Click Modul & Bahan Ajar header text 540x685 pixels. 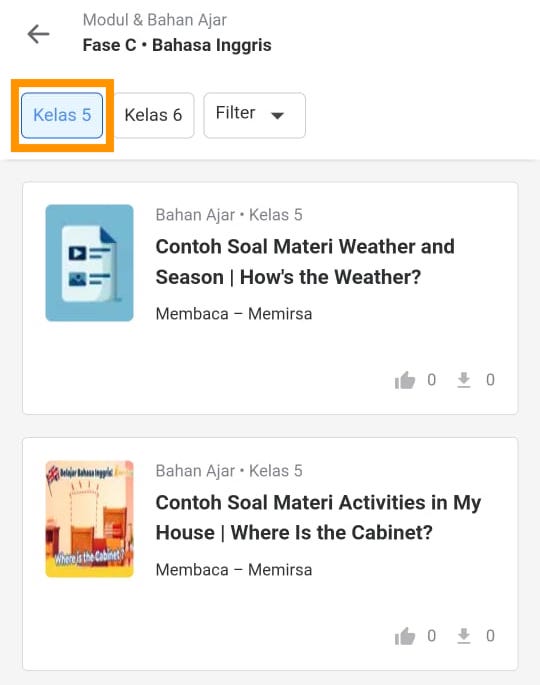click(155, 20)
